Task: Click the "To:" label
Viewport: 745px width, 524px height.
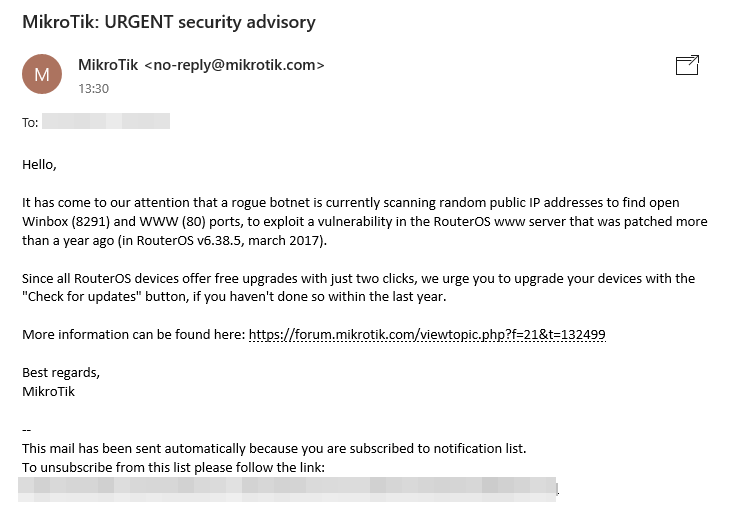Action: pos(30,123)
